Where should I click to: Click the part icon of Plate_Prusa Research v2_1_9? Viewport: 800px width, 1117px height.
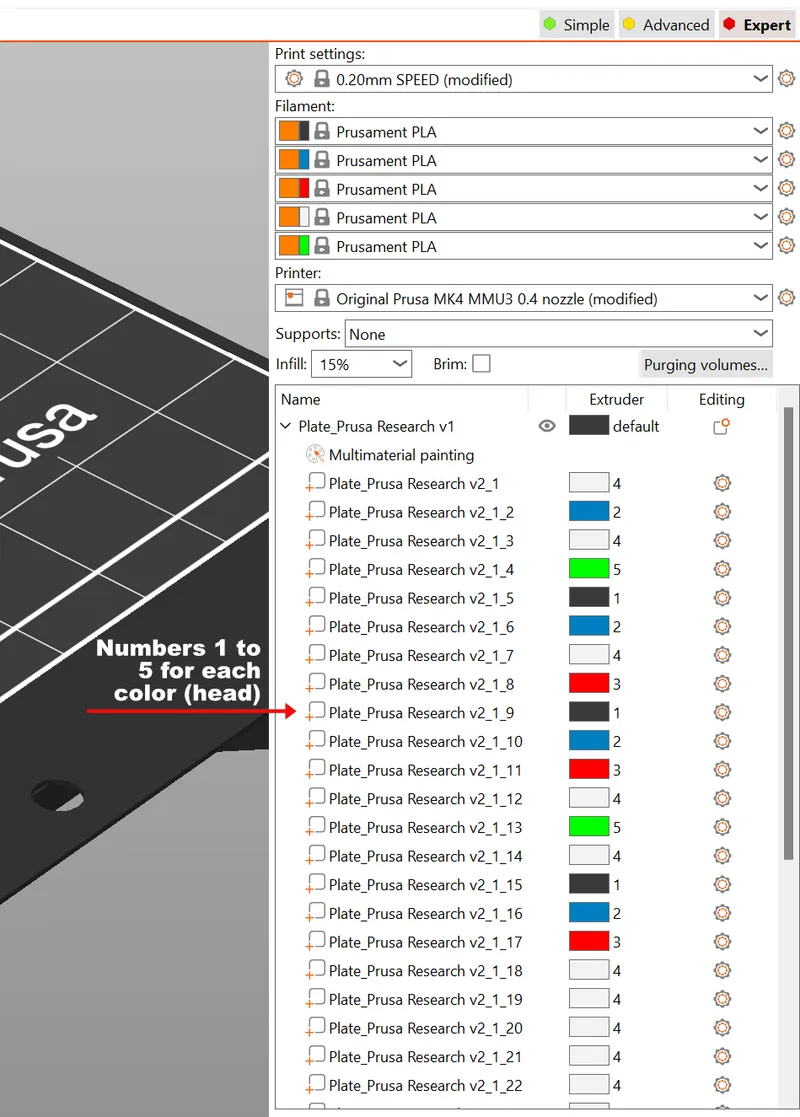tap(315, 712)
